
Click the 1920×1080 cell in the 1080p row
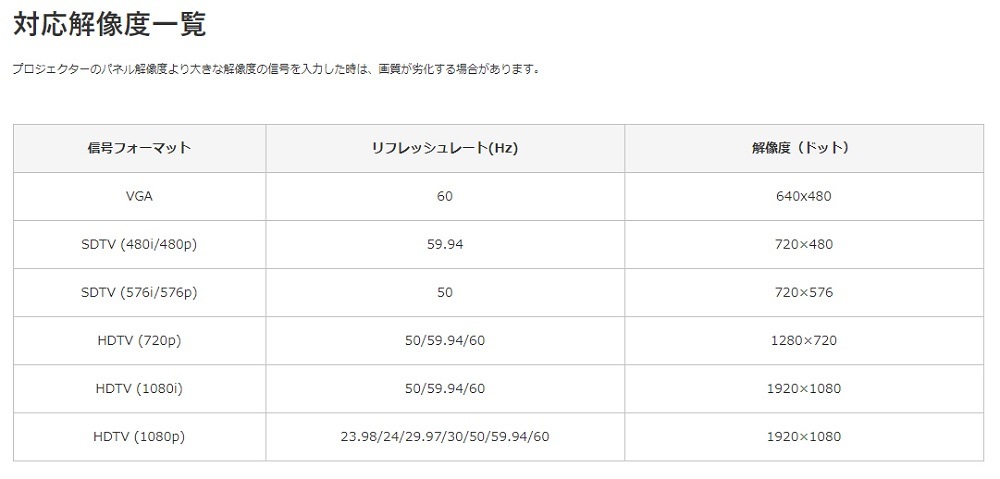[803, 436]
